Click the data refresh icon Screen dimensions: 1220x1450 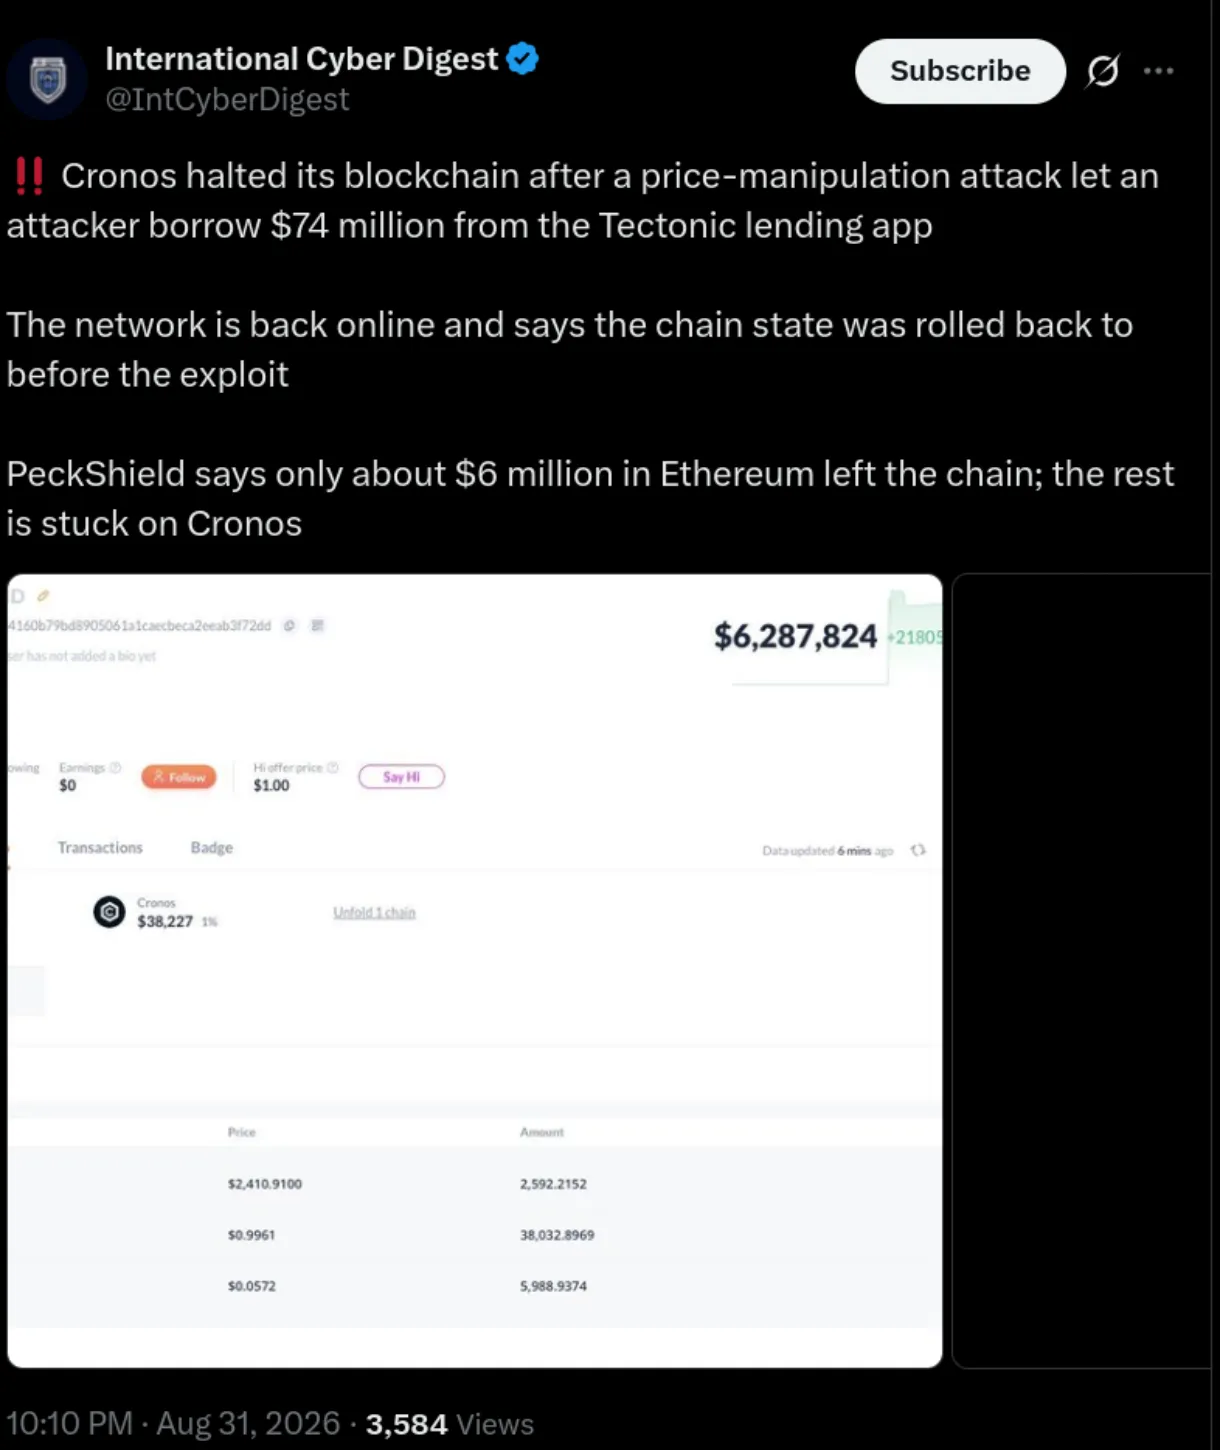point(918,850)
